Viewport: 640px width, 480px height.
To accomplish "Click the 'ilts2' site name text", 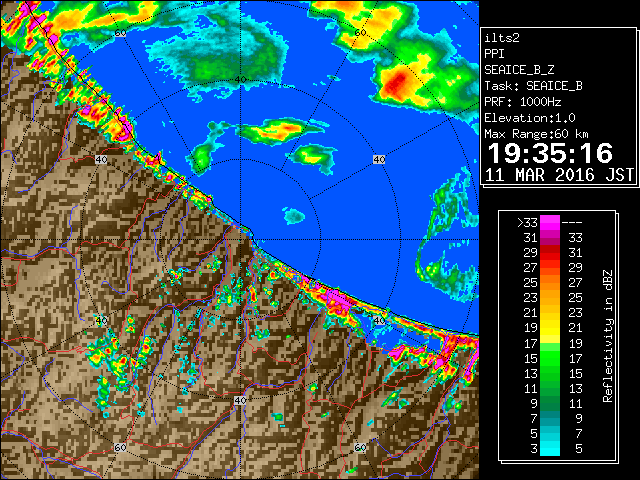I will point(502,38).
